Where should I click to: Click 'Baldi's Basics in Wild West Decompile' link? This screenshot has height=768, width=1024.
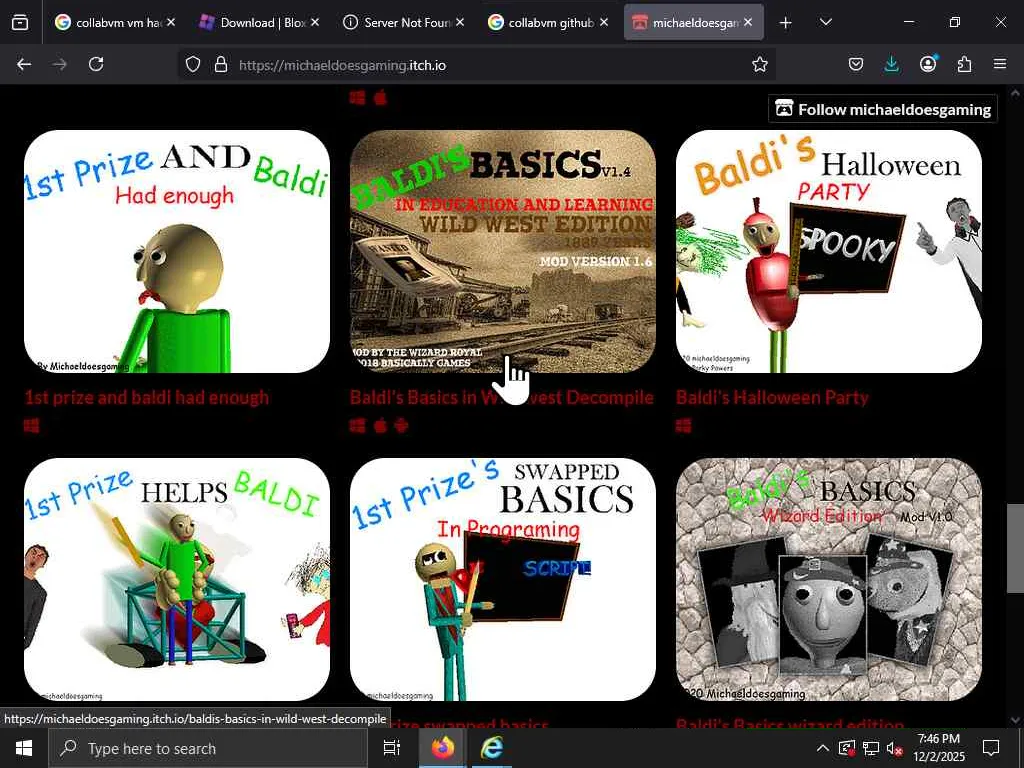(x=502, y=397)
